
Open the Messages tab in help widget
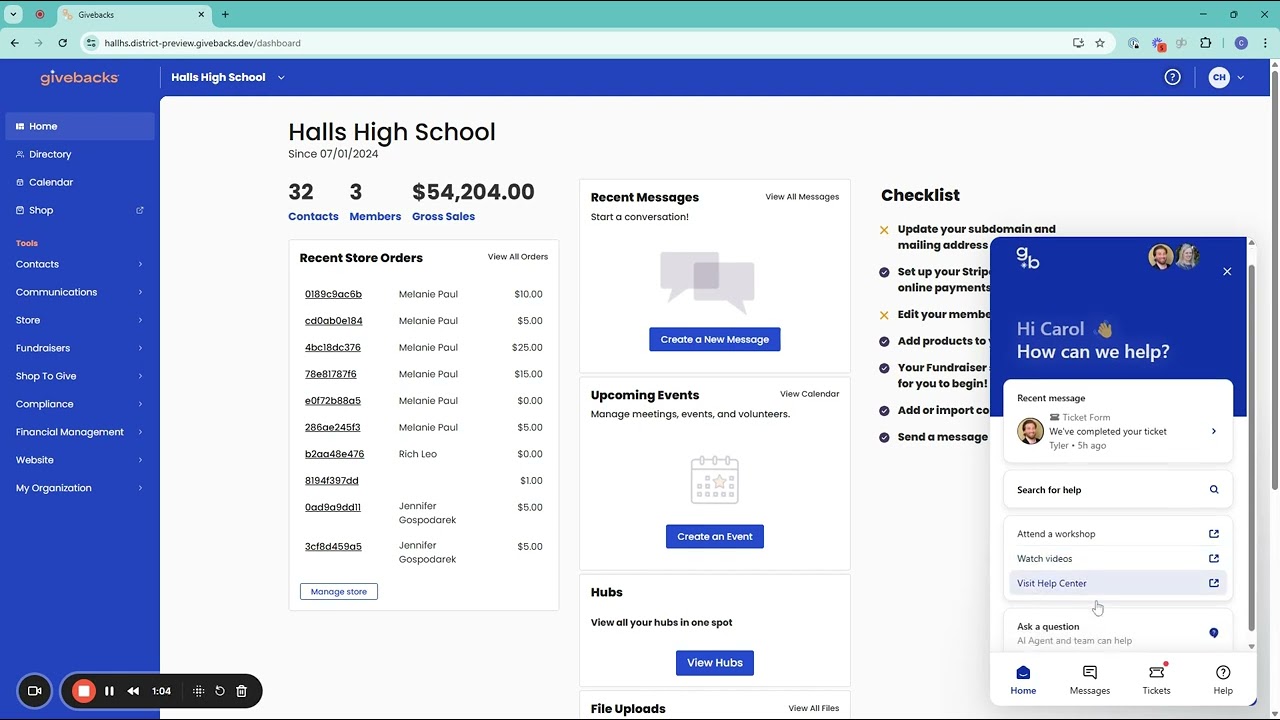tap(1090, 680)
